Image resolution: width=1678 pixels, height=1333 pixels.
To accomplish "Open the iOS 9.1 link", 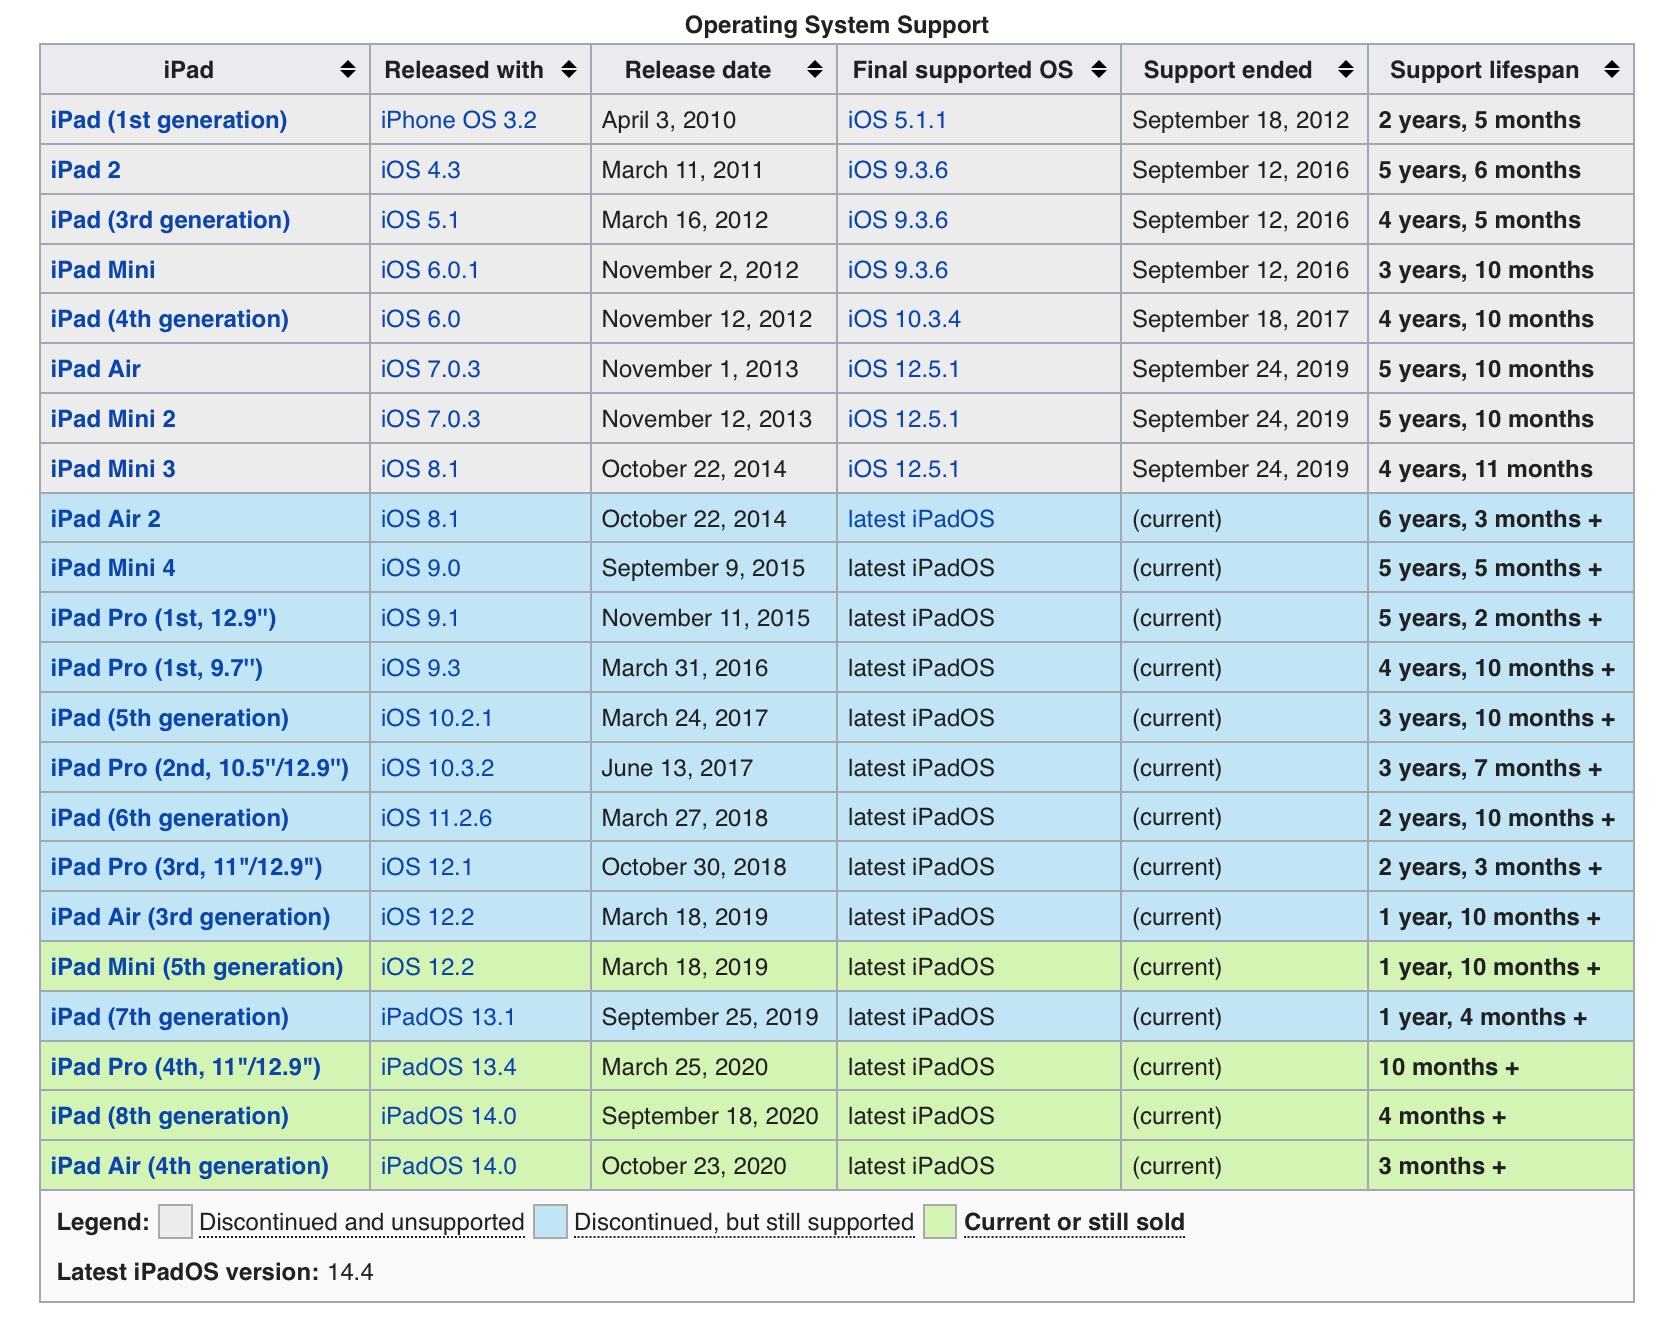I will (420, 618).
